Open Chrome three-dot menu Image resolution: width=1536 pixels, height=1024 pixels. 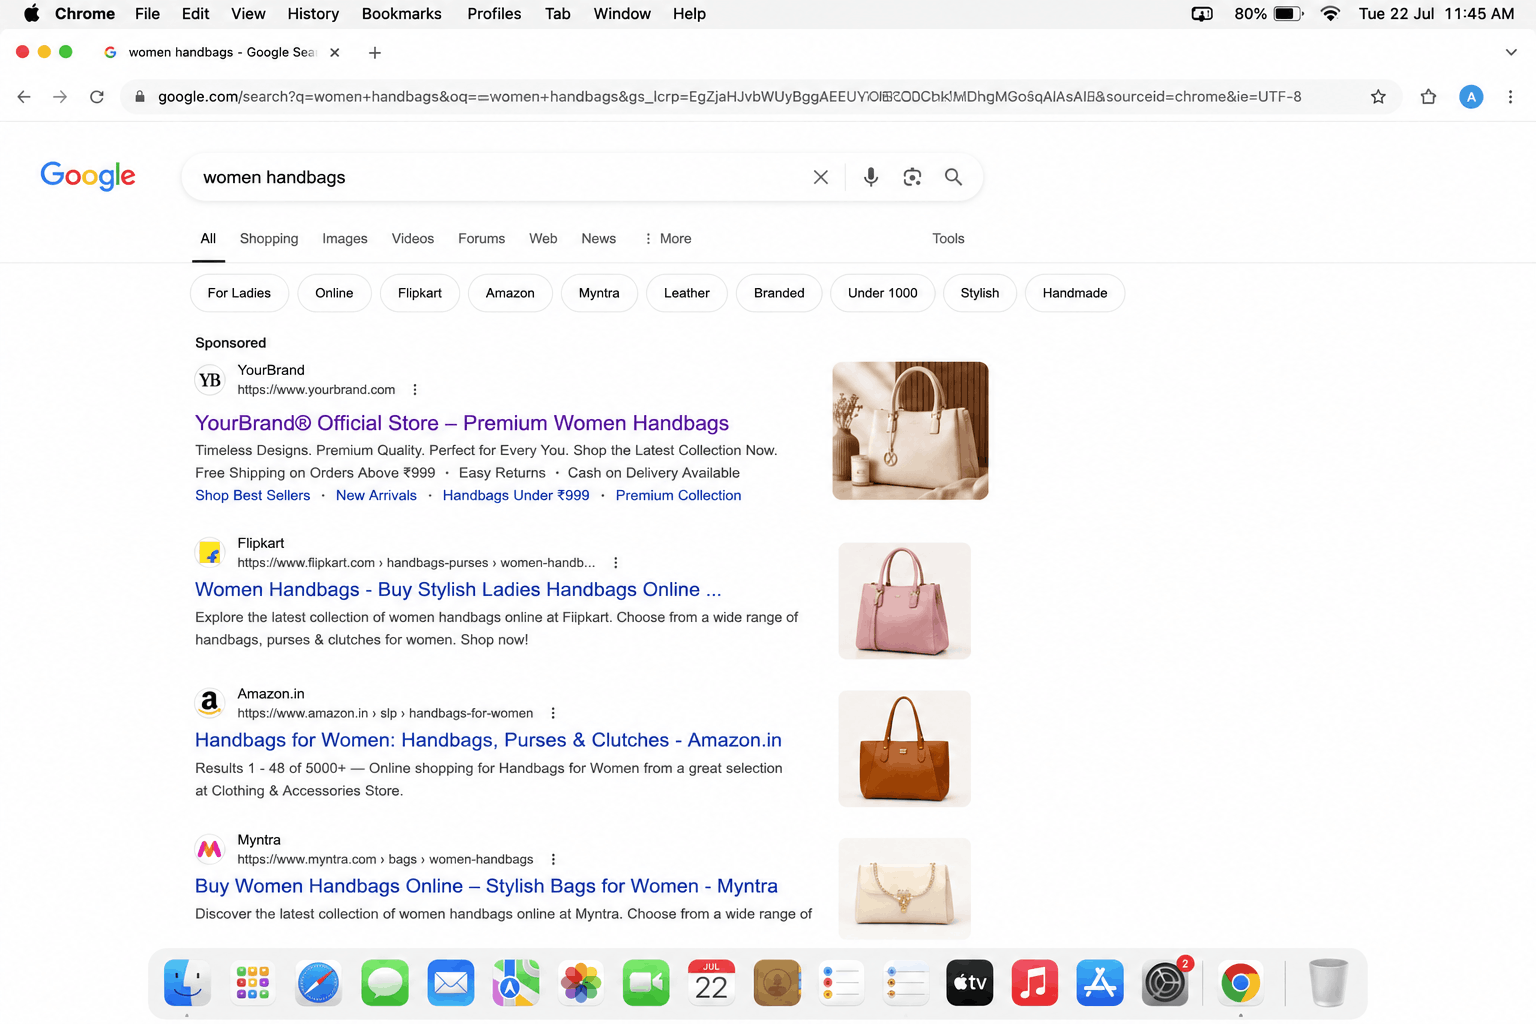1510,97
